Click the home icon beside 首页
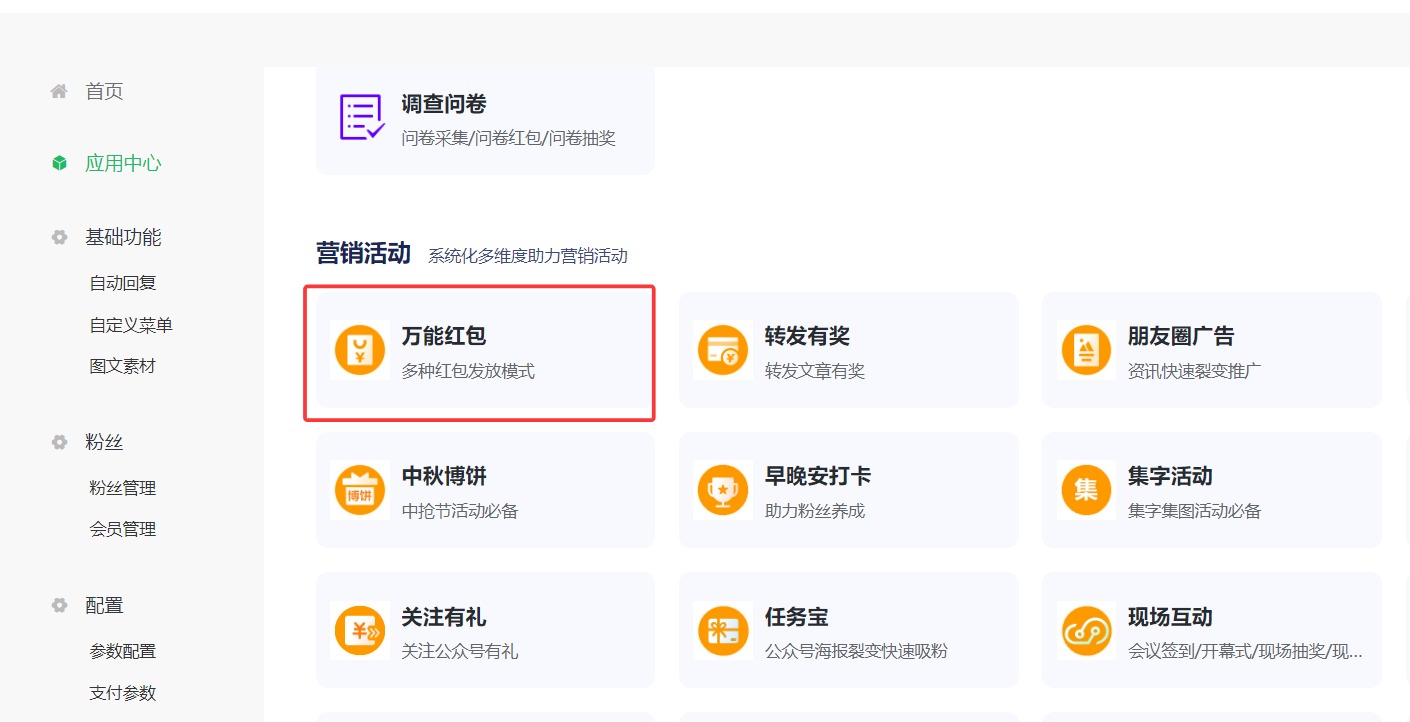Screen dimensions: 1410x722 [59, 92]
